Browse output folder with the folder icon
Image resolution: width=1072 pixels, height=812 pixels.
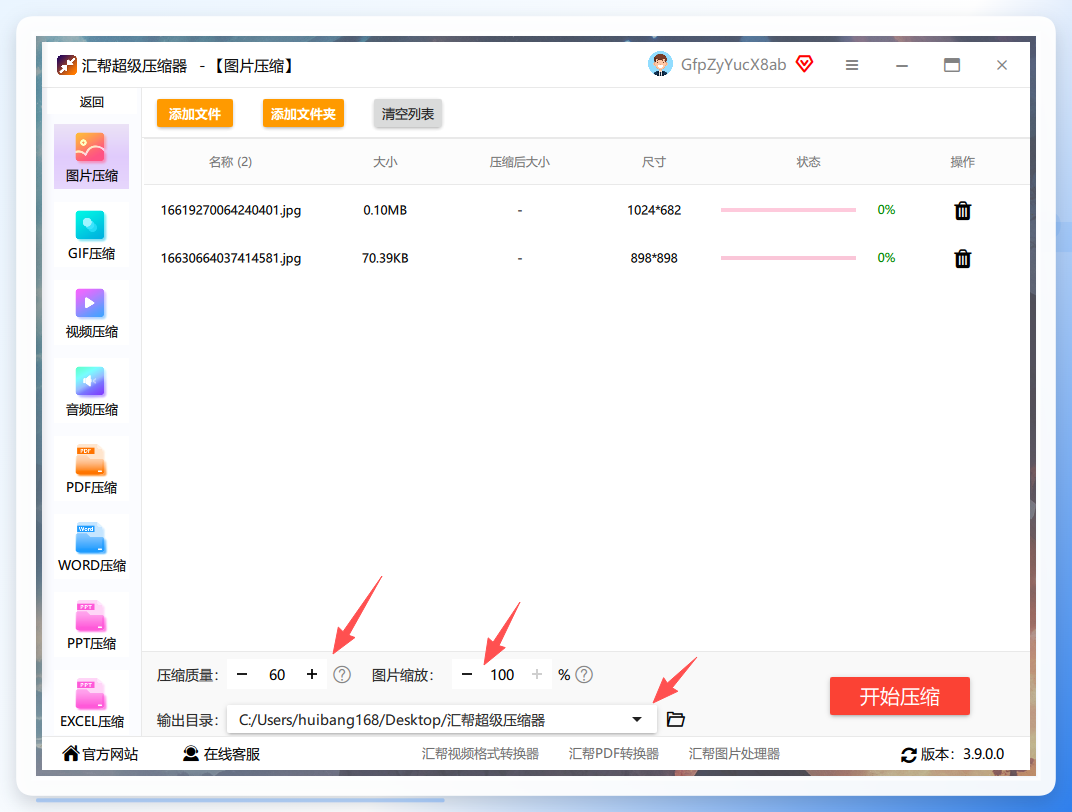[675, 720]
